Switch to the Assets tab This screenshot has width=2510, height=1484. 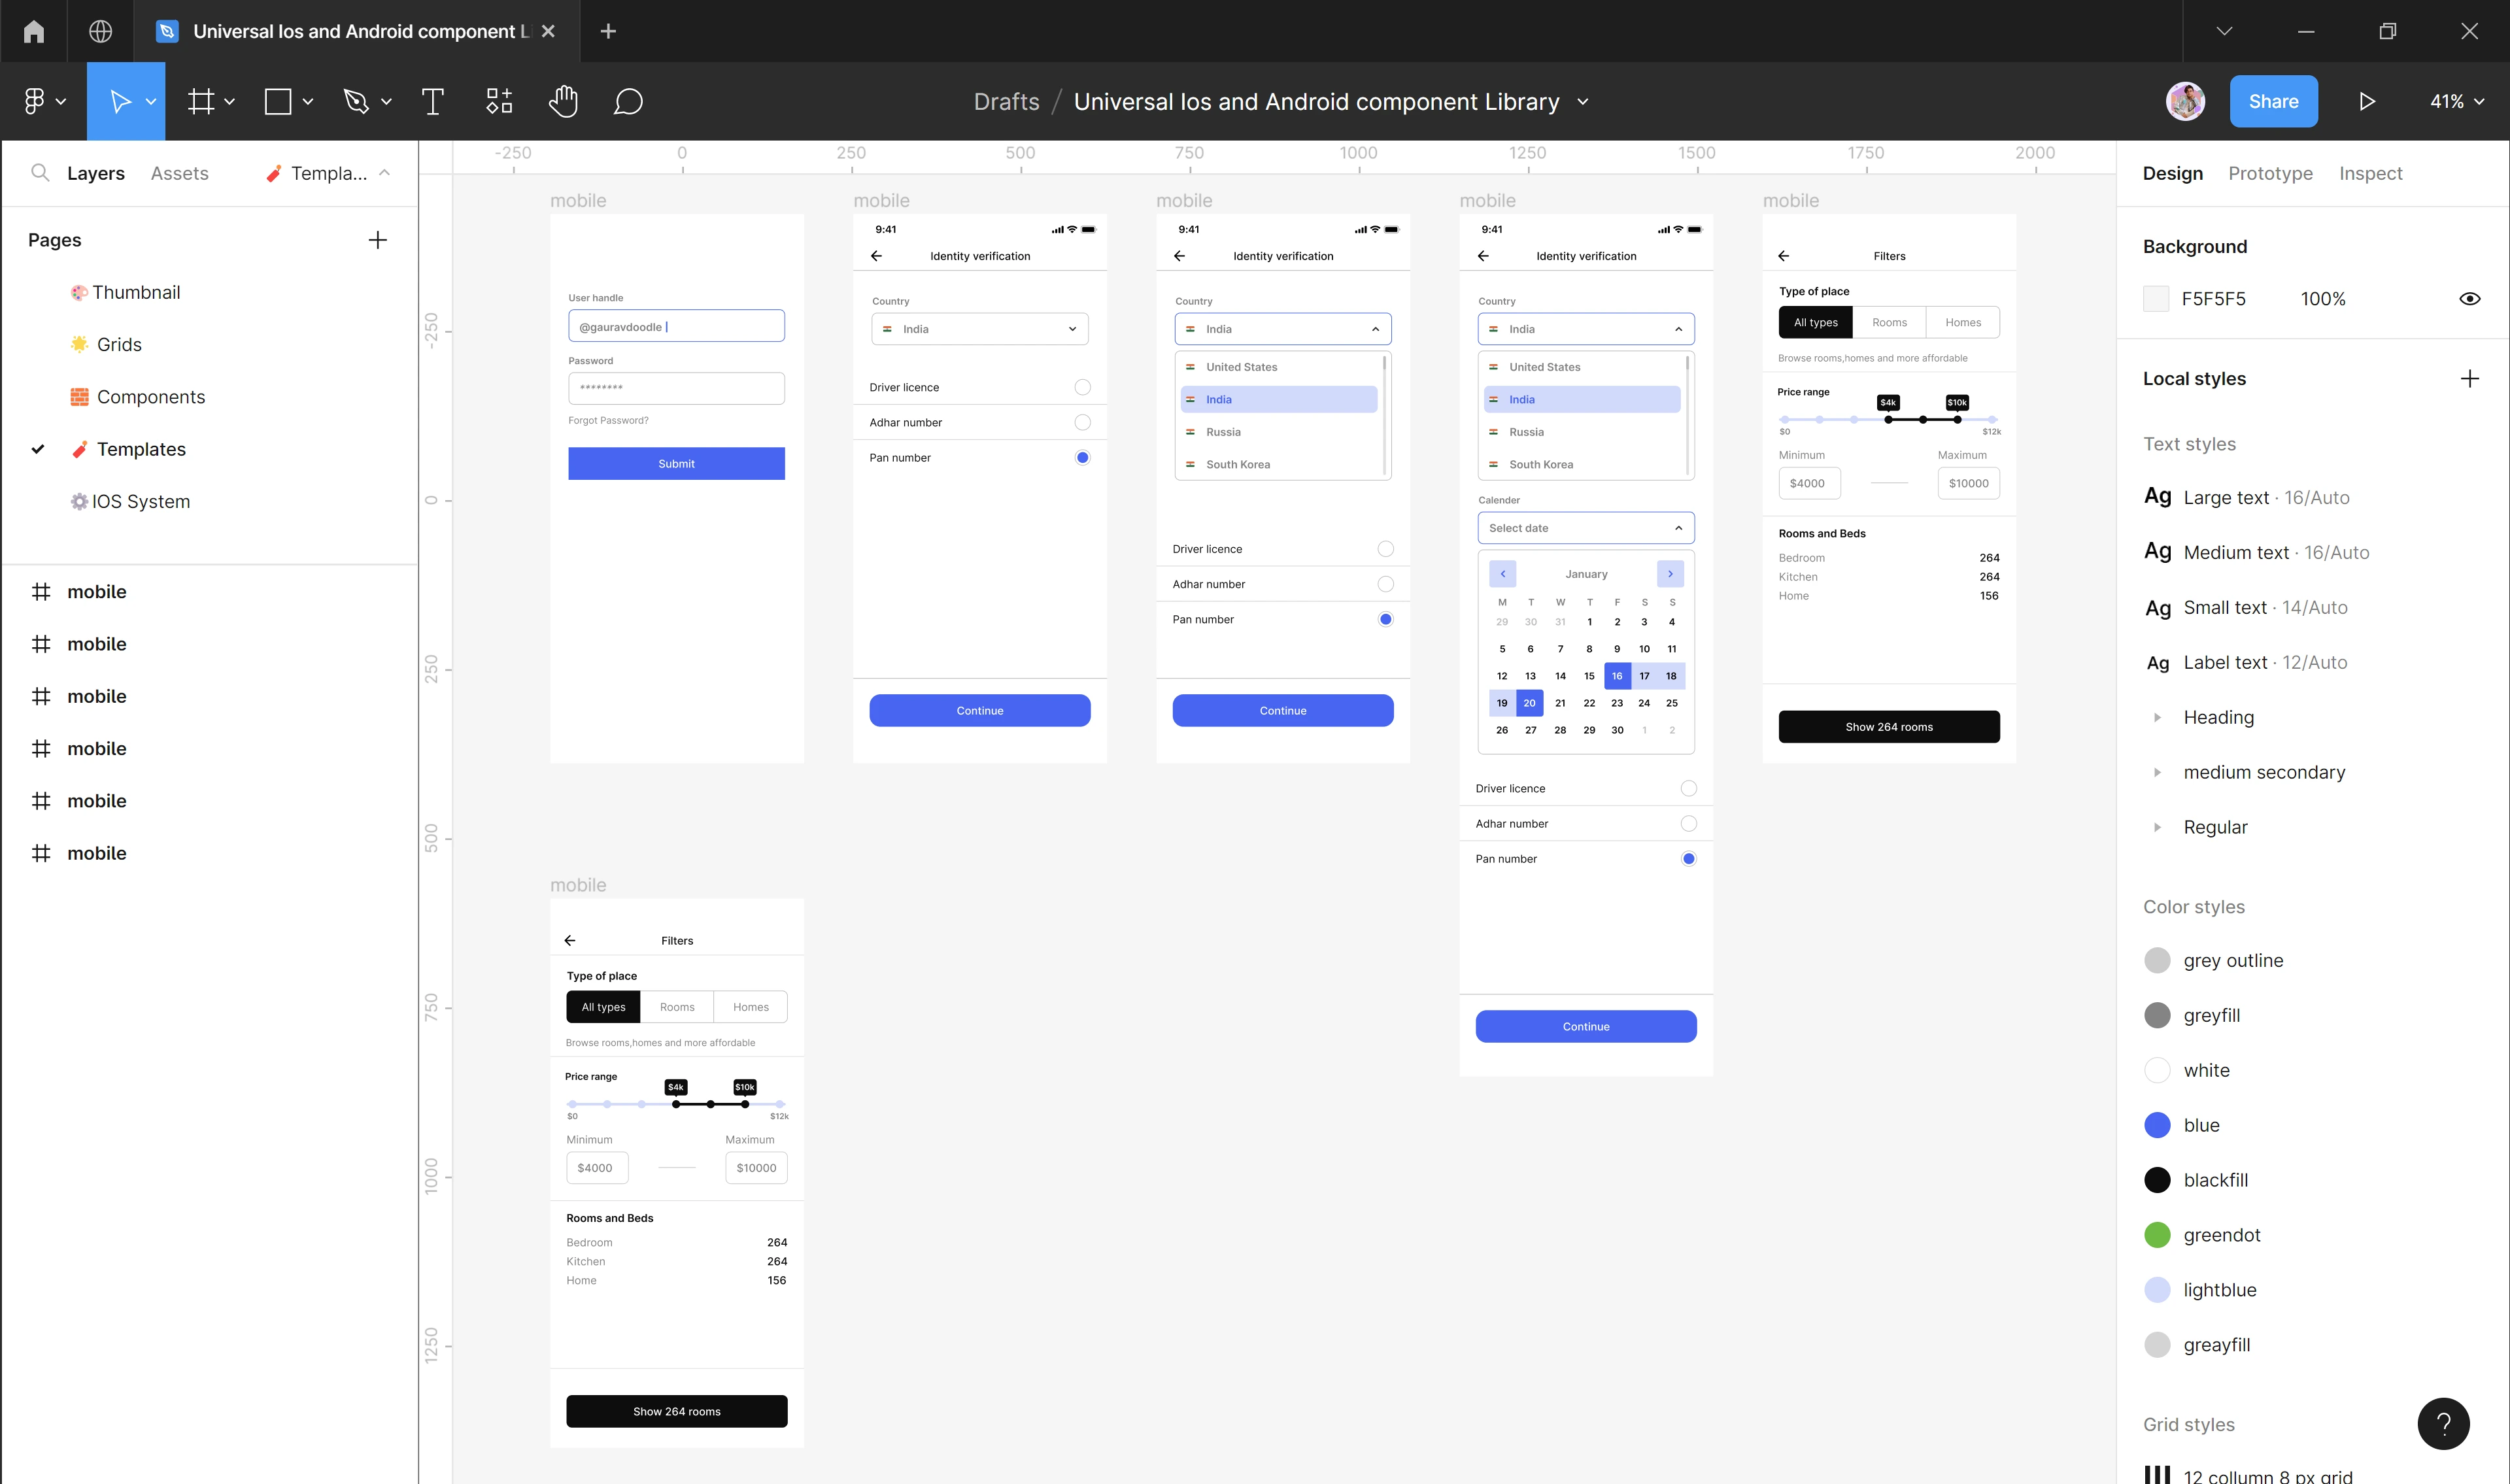pyautogui.click(x=180, y=173)
